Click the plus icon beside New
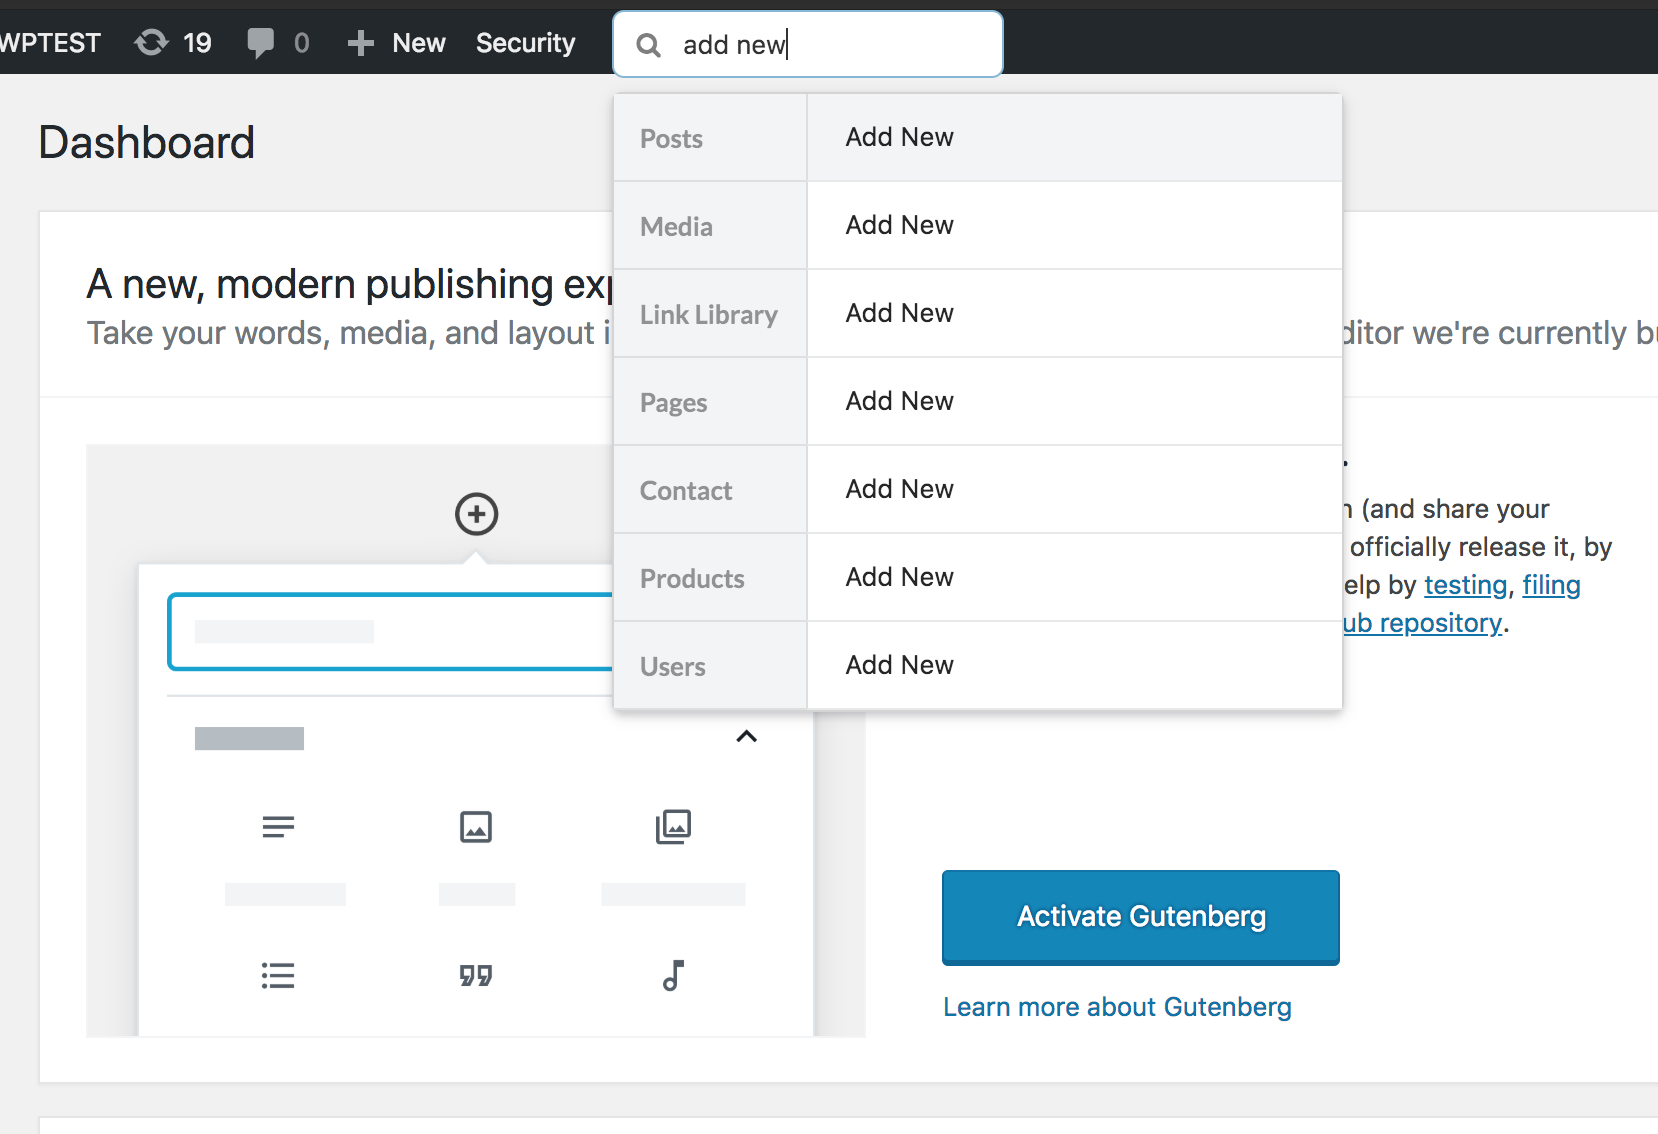 click(360, 43)
